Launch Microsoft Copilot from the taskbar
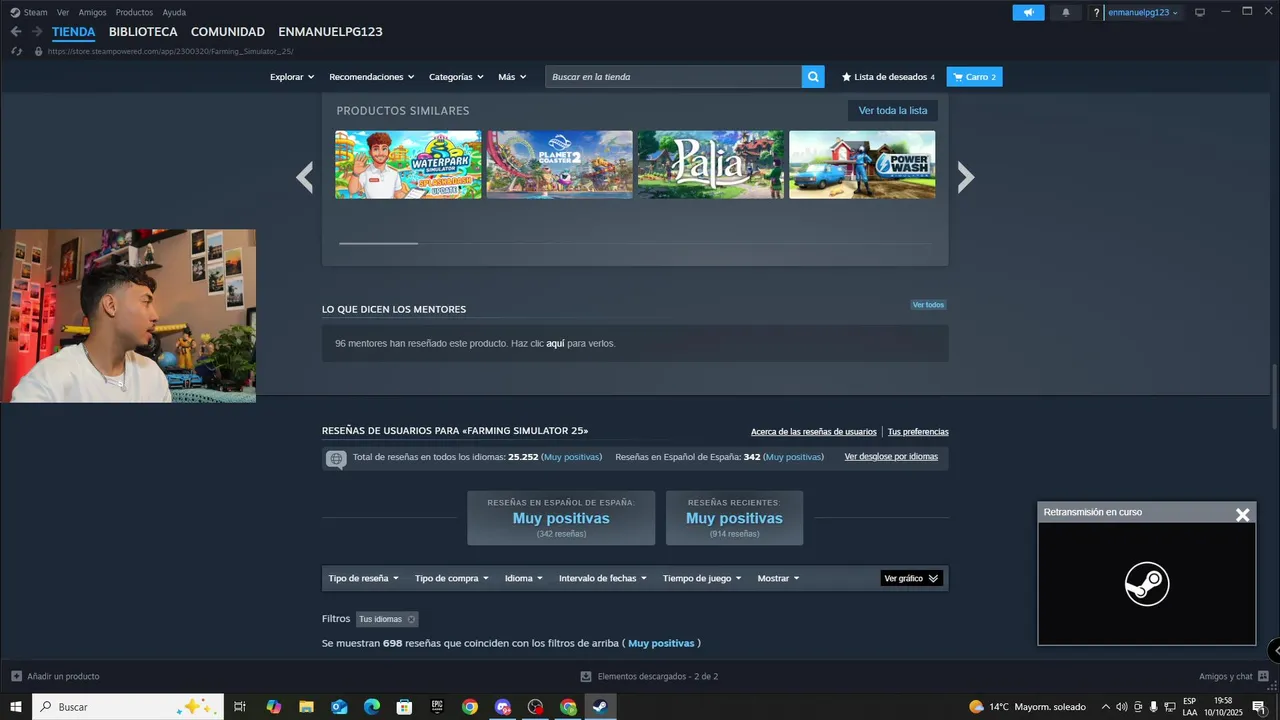Image resolution: width=1280 pixels, height=720 pixels. tap(273, 707)
